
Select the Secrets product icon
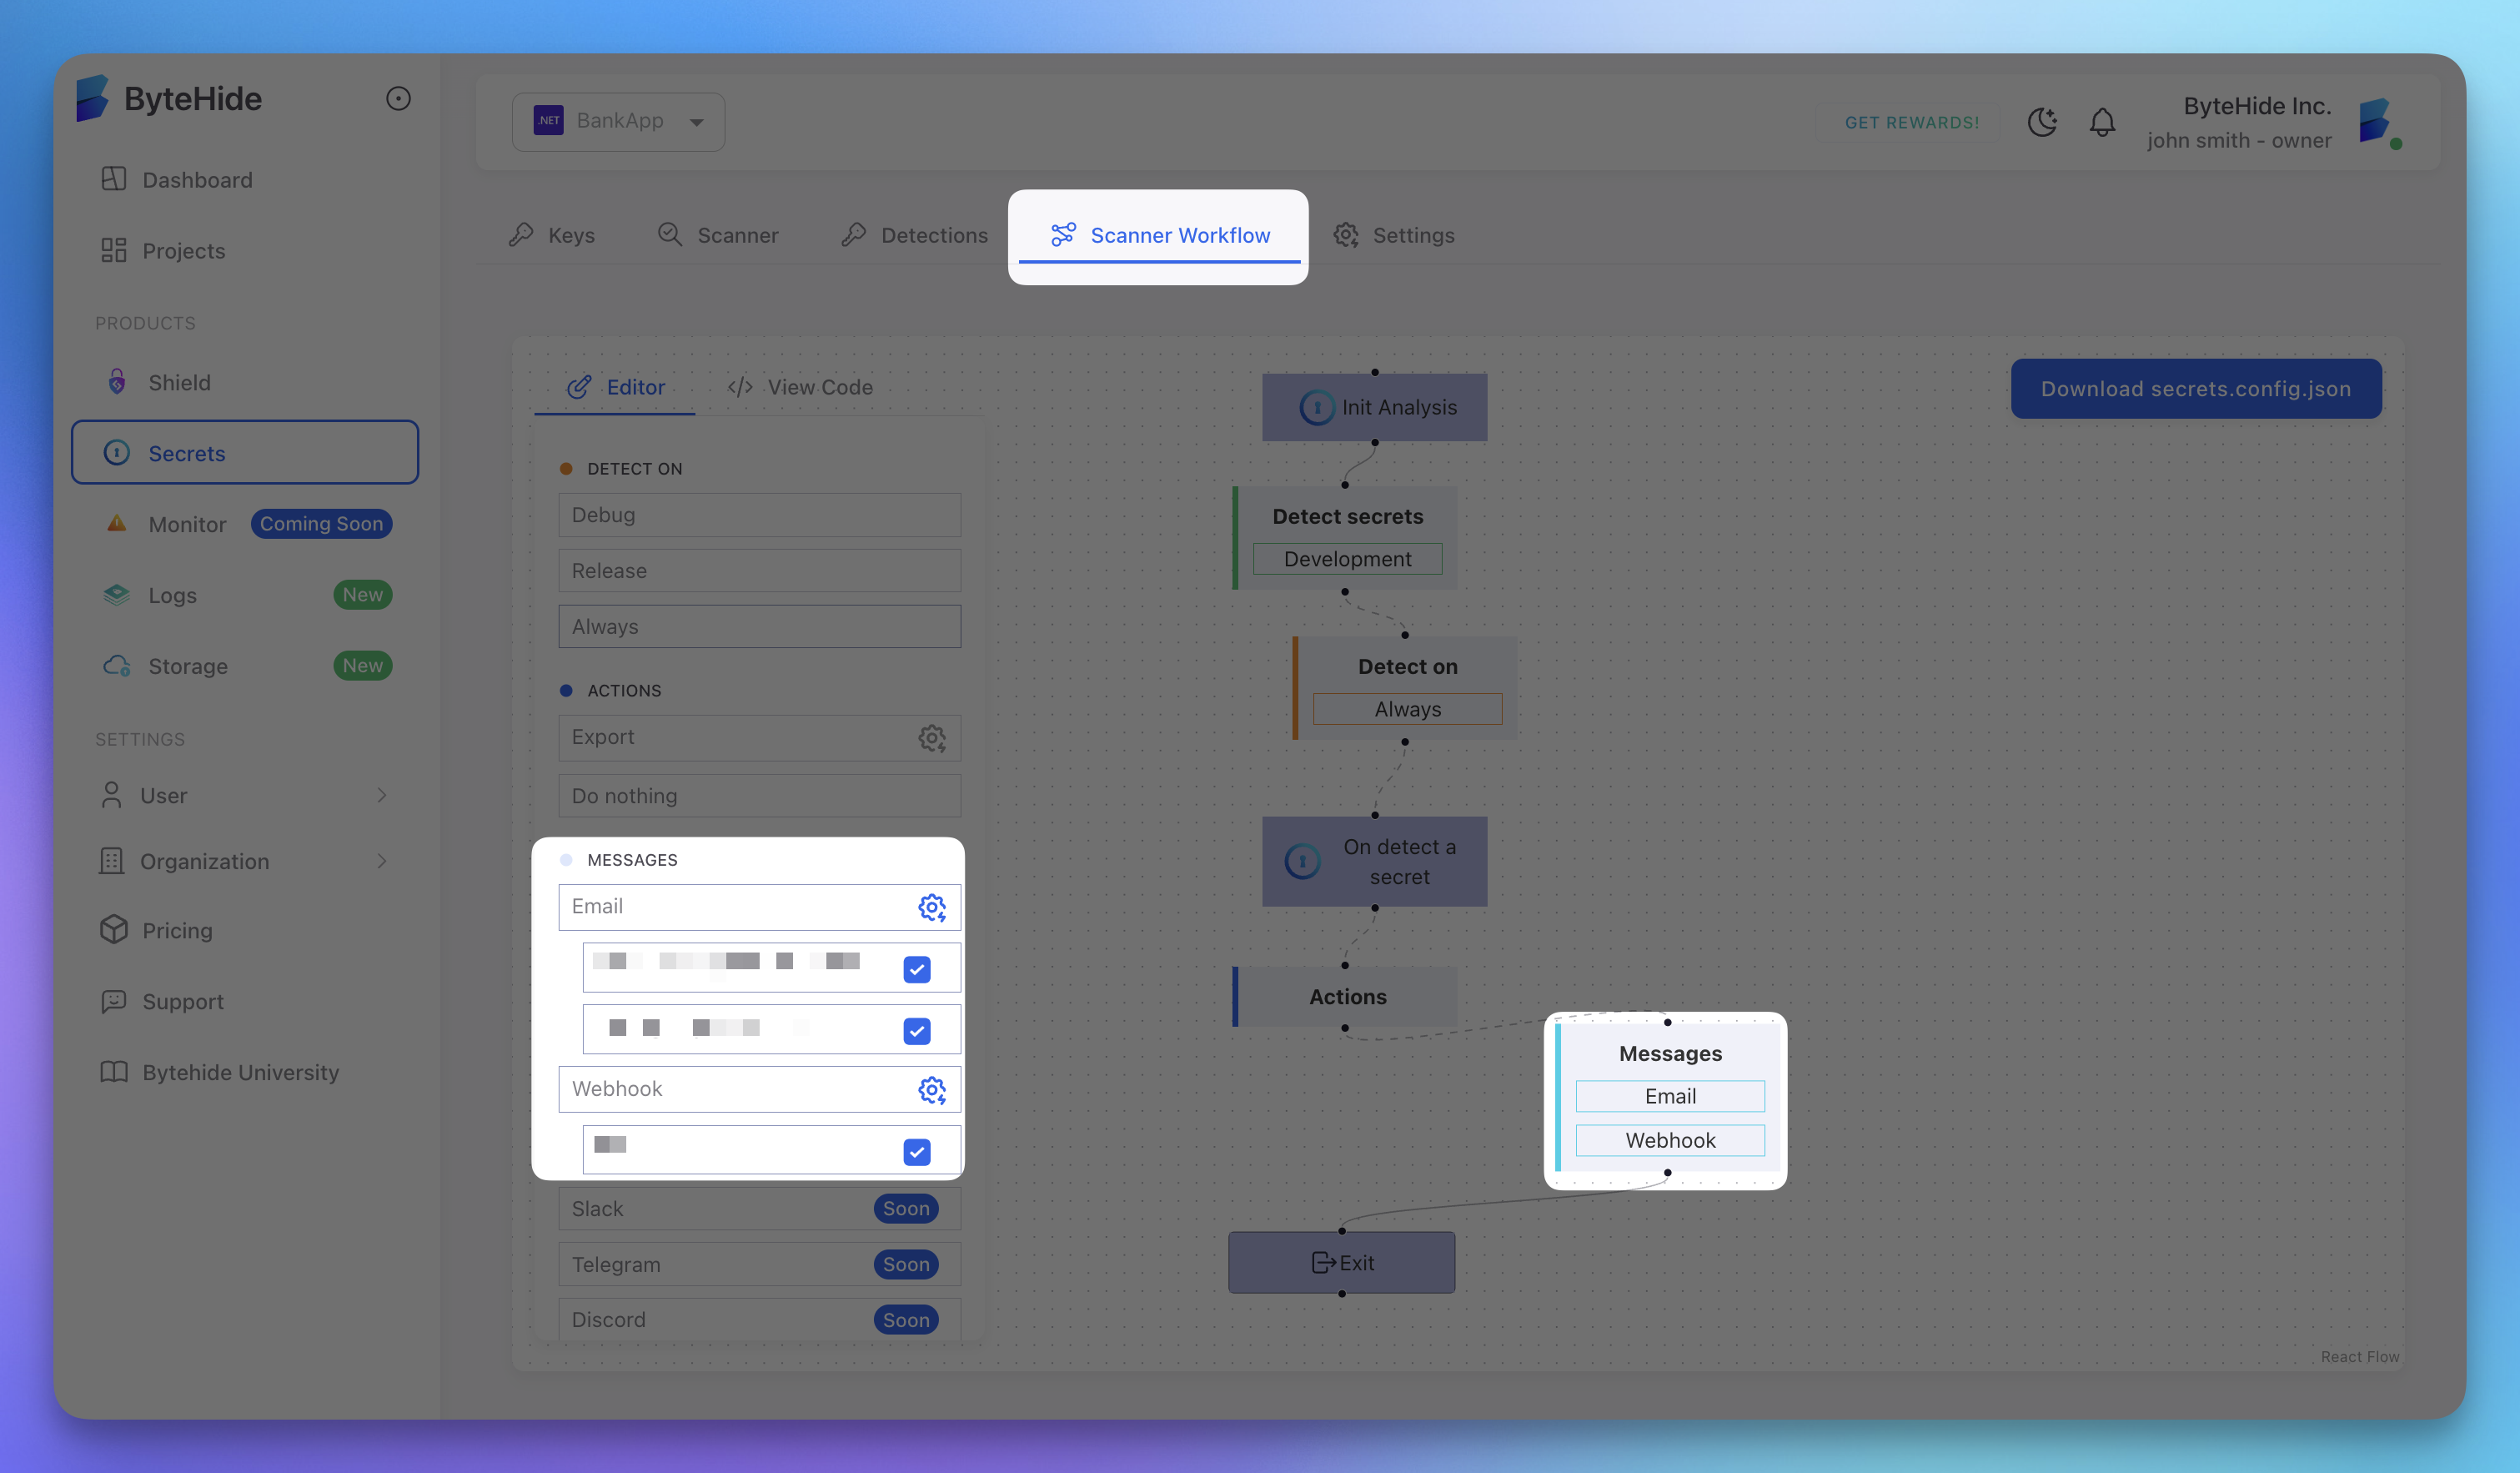point(117,453)
